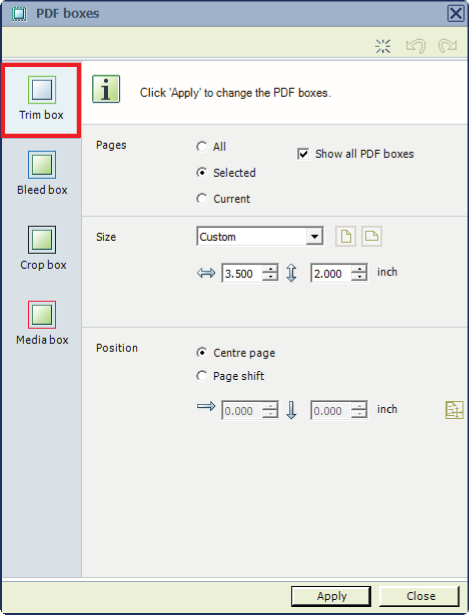Click the grid icon beside position offsets

pyautogui.click(x=454, y=410)
